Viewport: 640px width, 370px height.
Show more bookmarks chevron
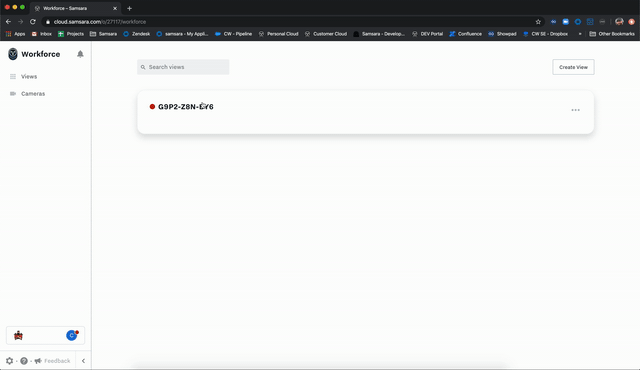pos(580,34)
